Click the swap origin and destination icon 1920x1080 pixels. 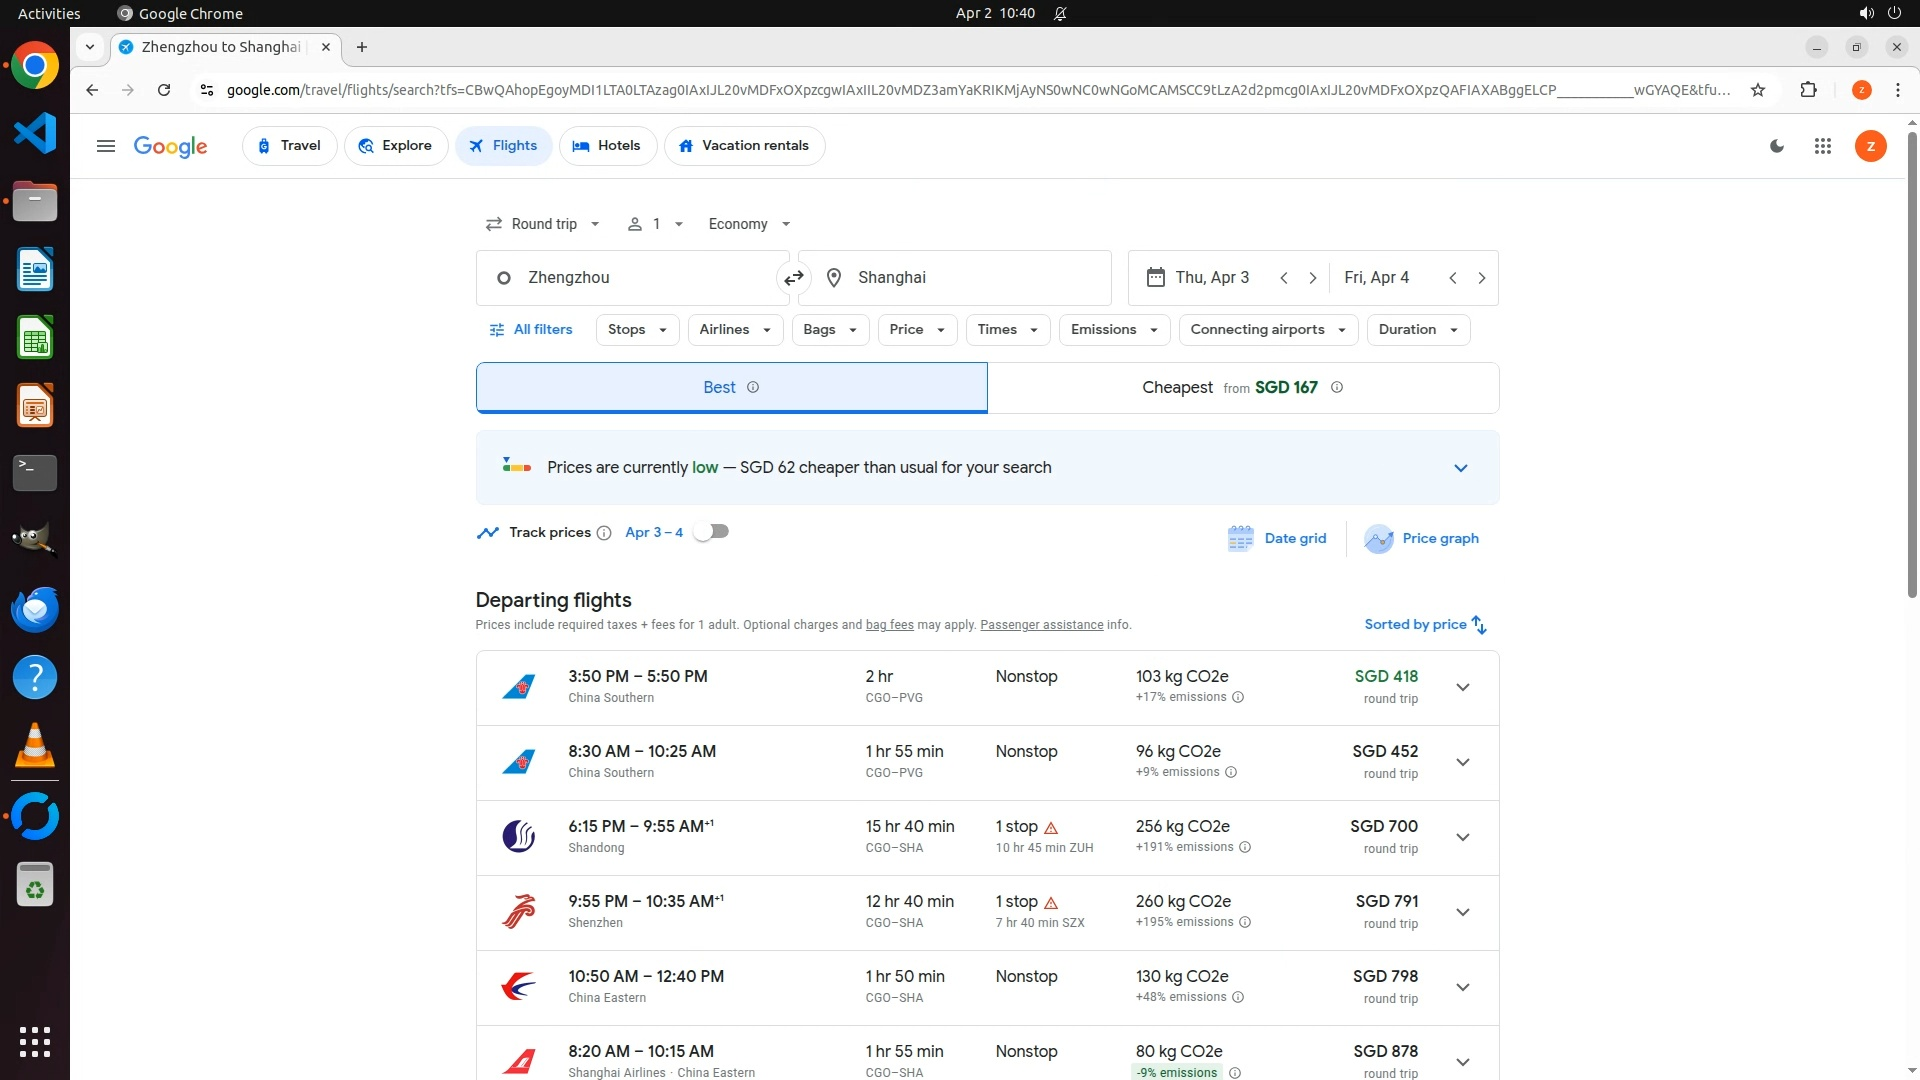tap(793, 278)
